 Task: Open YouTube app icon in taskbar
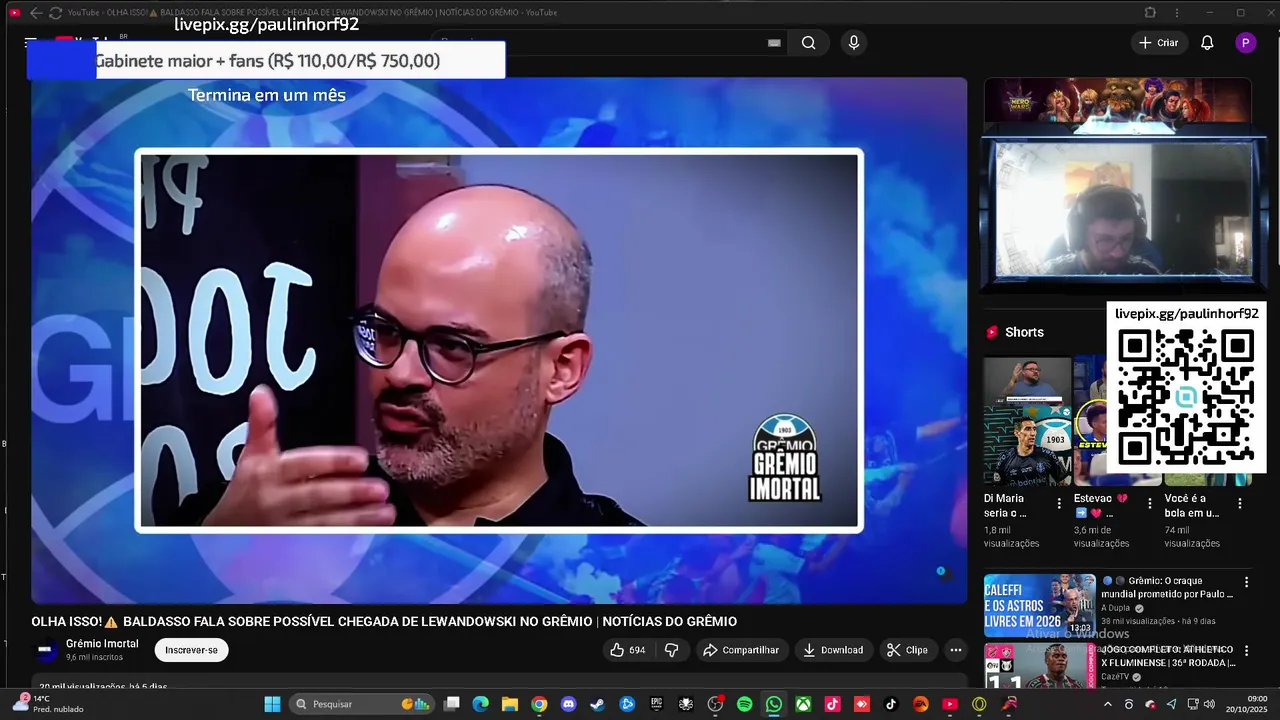(950, 704)
